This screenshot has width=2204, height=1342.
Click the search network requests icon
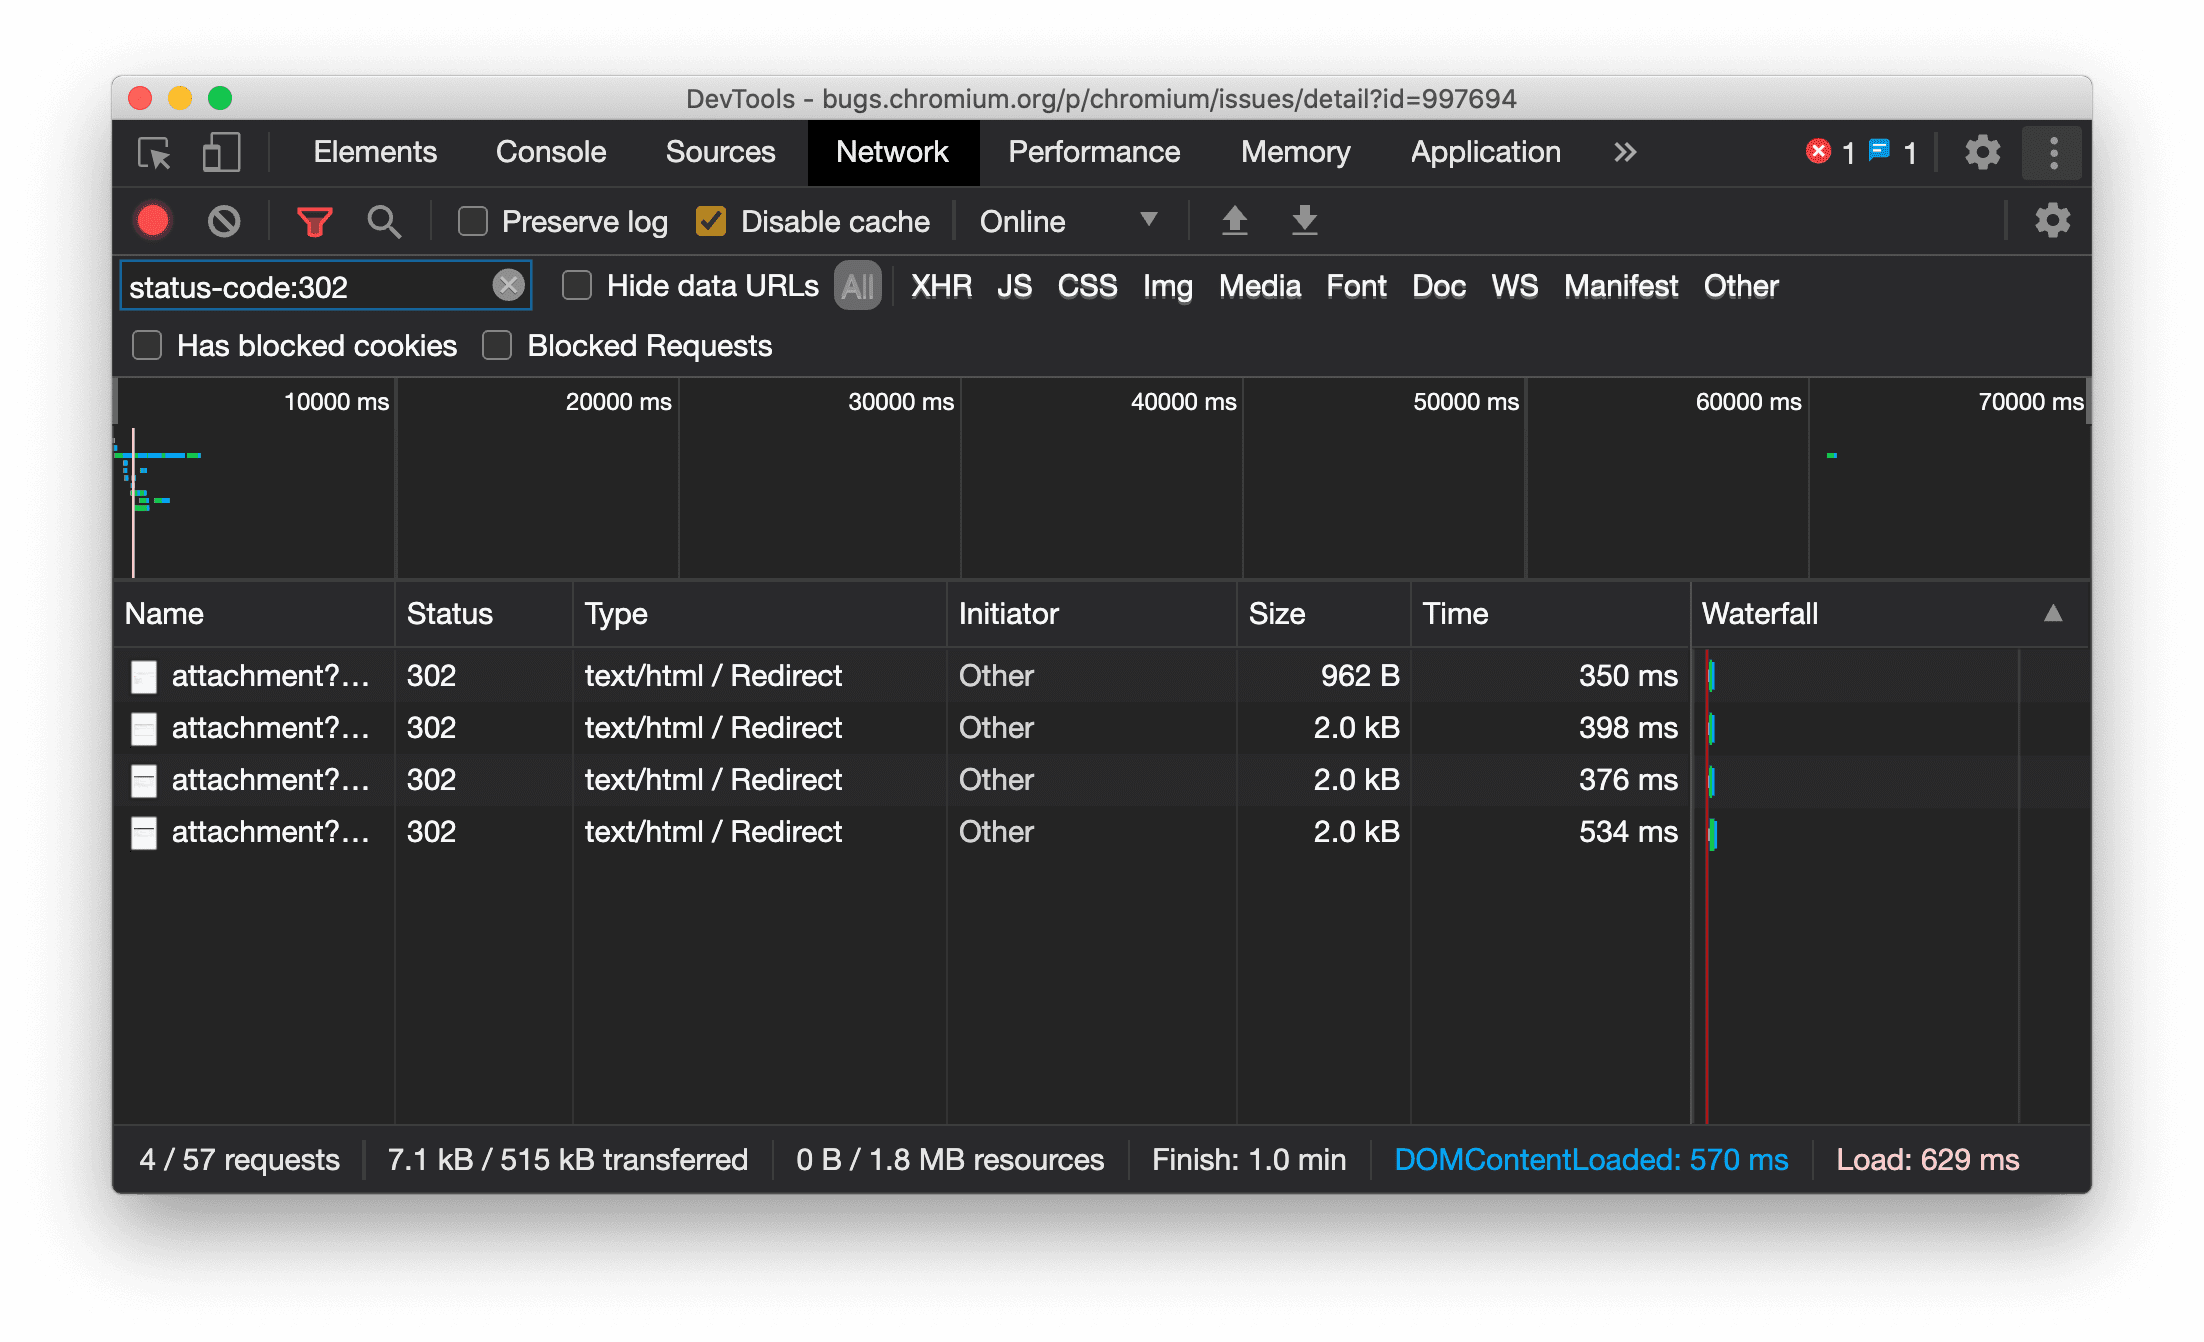coord(384,221)
